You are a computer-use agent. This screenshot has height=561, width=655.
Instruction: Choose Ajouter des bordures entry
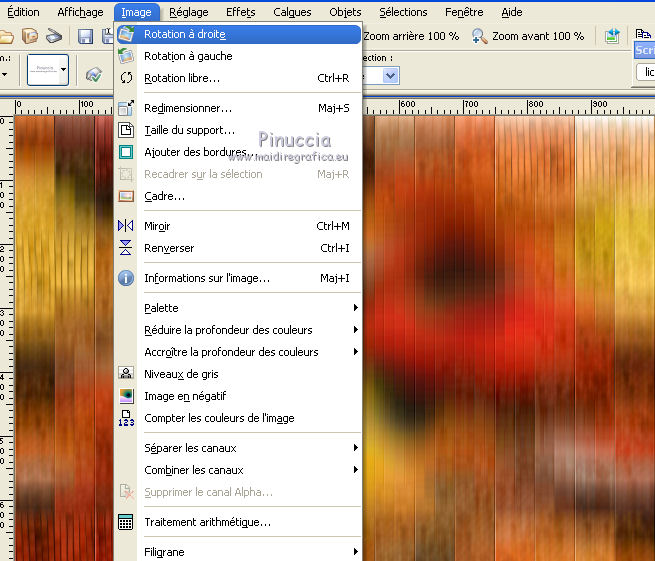[x=239, y=152]
